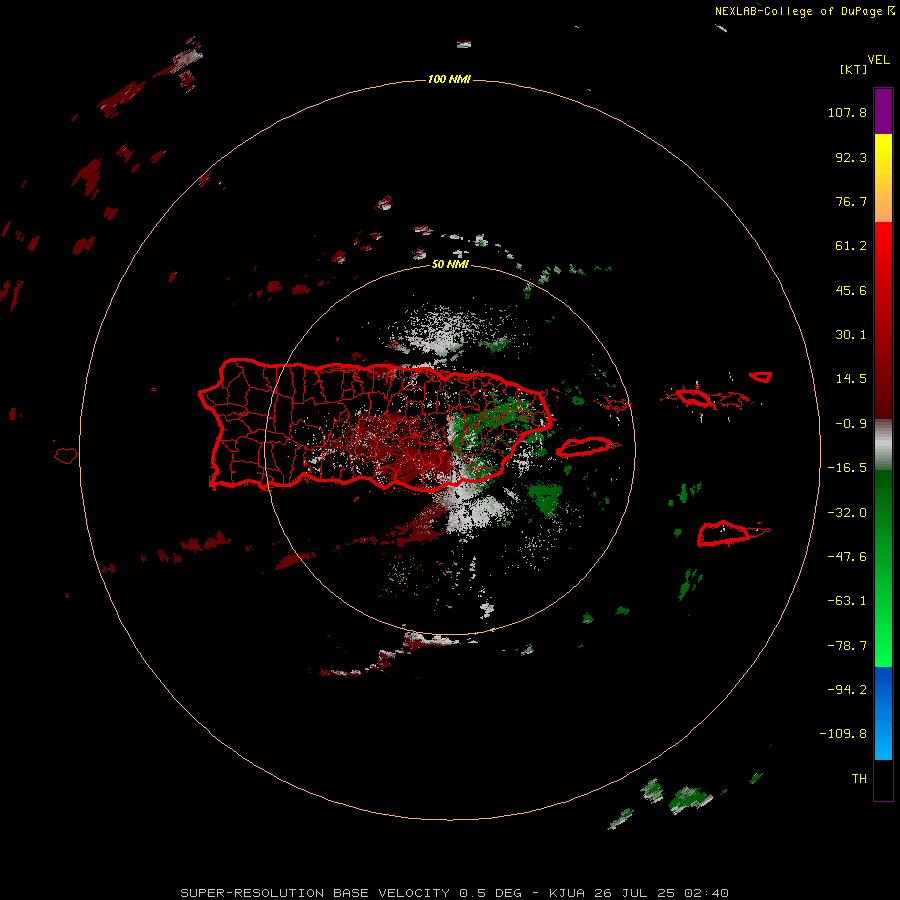This screenshot has height=900, width=900.
Task: Click the 92.3 velocity scale value
Action: pos(851,157)
